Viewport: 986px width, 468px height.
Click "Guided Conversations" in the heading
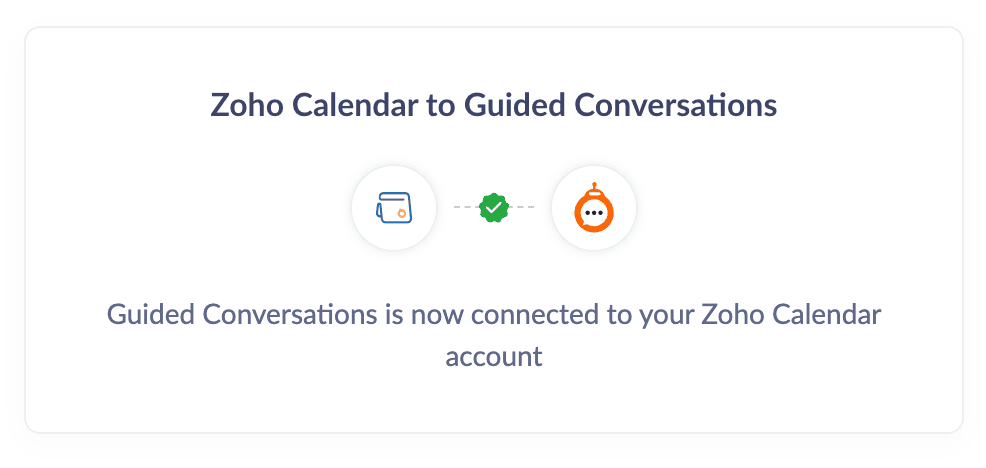[621, 105]
